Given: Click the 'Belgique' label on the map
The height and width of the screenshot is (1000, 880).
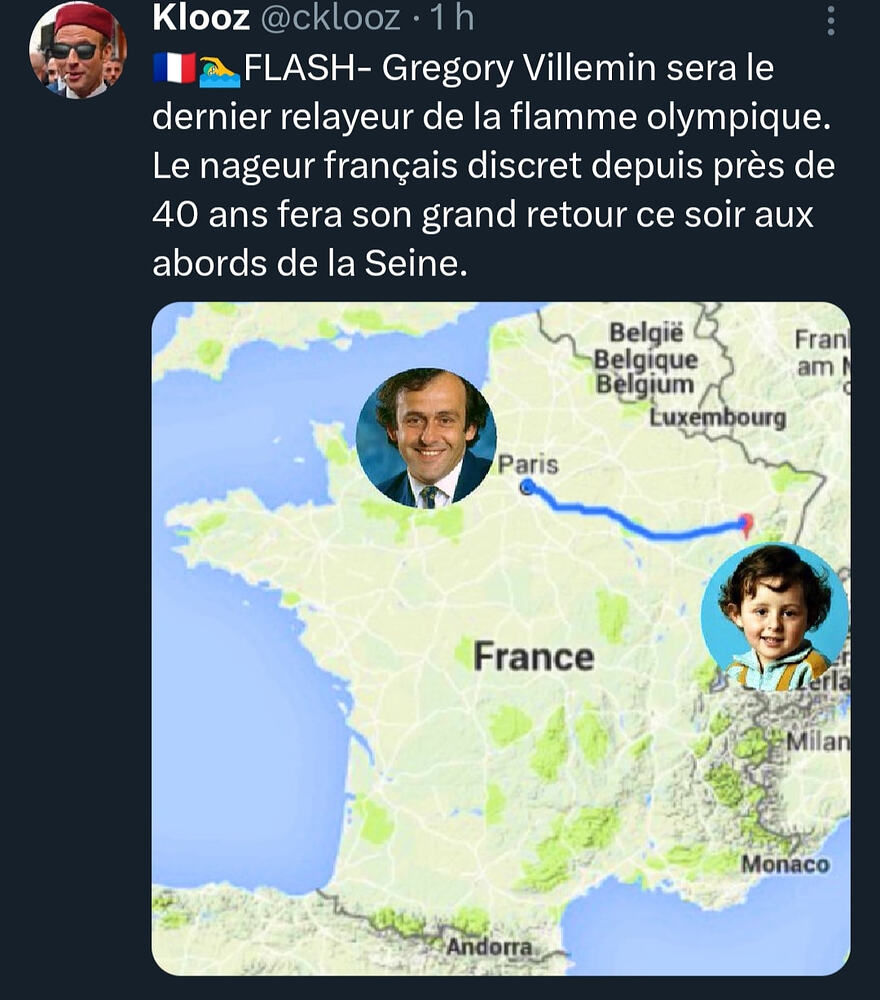Looking at the screenshot, I should pos(645,359).
